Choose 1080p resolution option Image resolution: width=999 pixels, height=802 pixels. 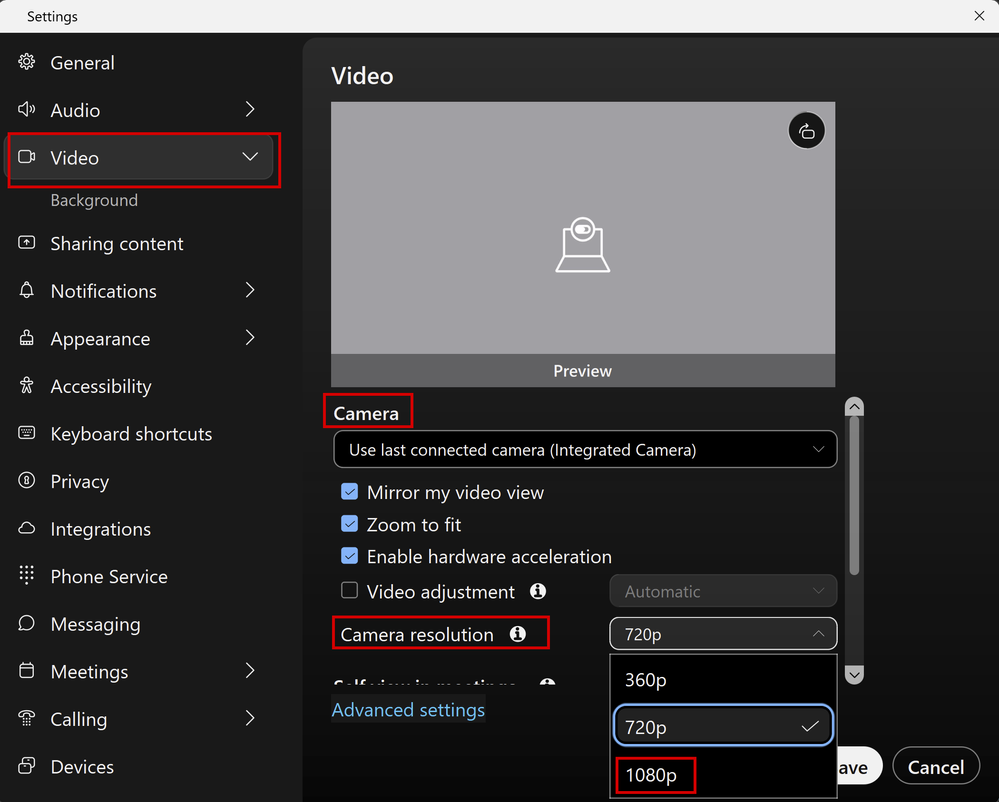(723, 775)
